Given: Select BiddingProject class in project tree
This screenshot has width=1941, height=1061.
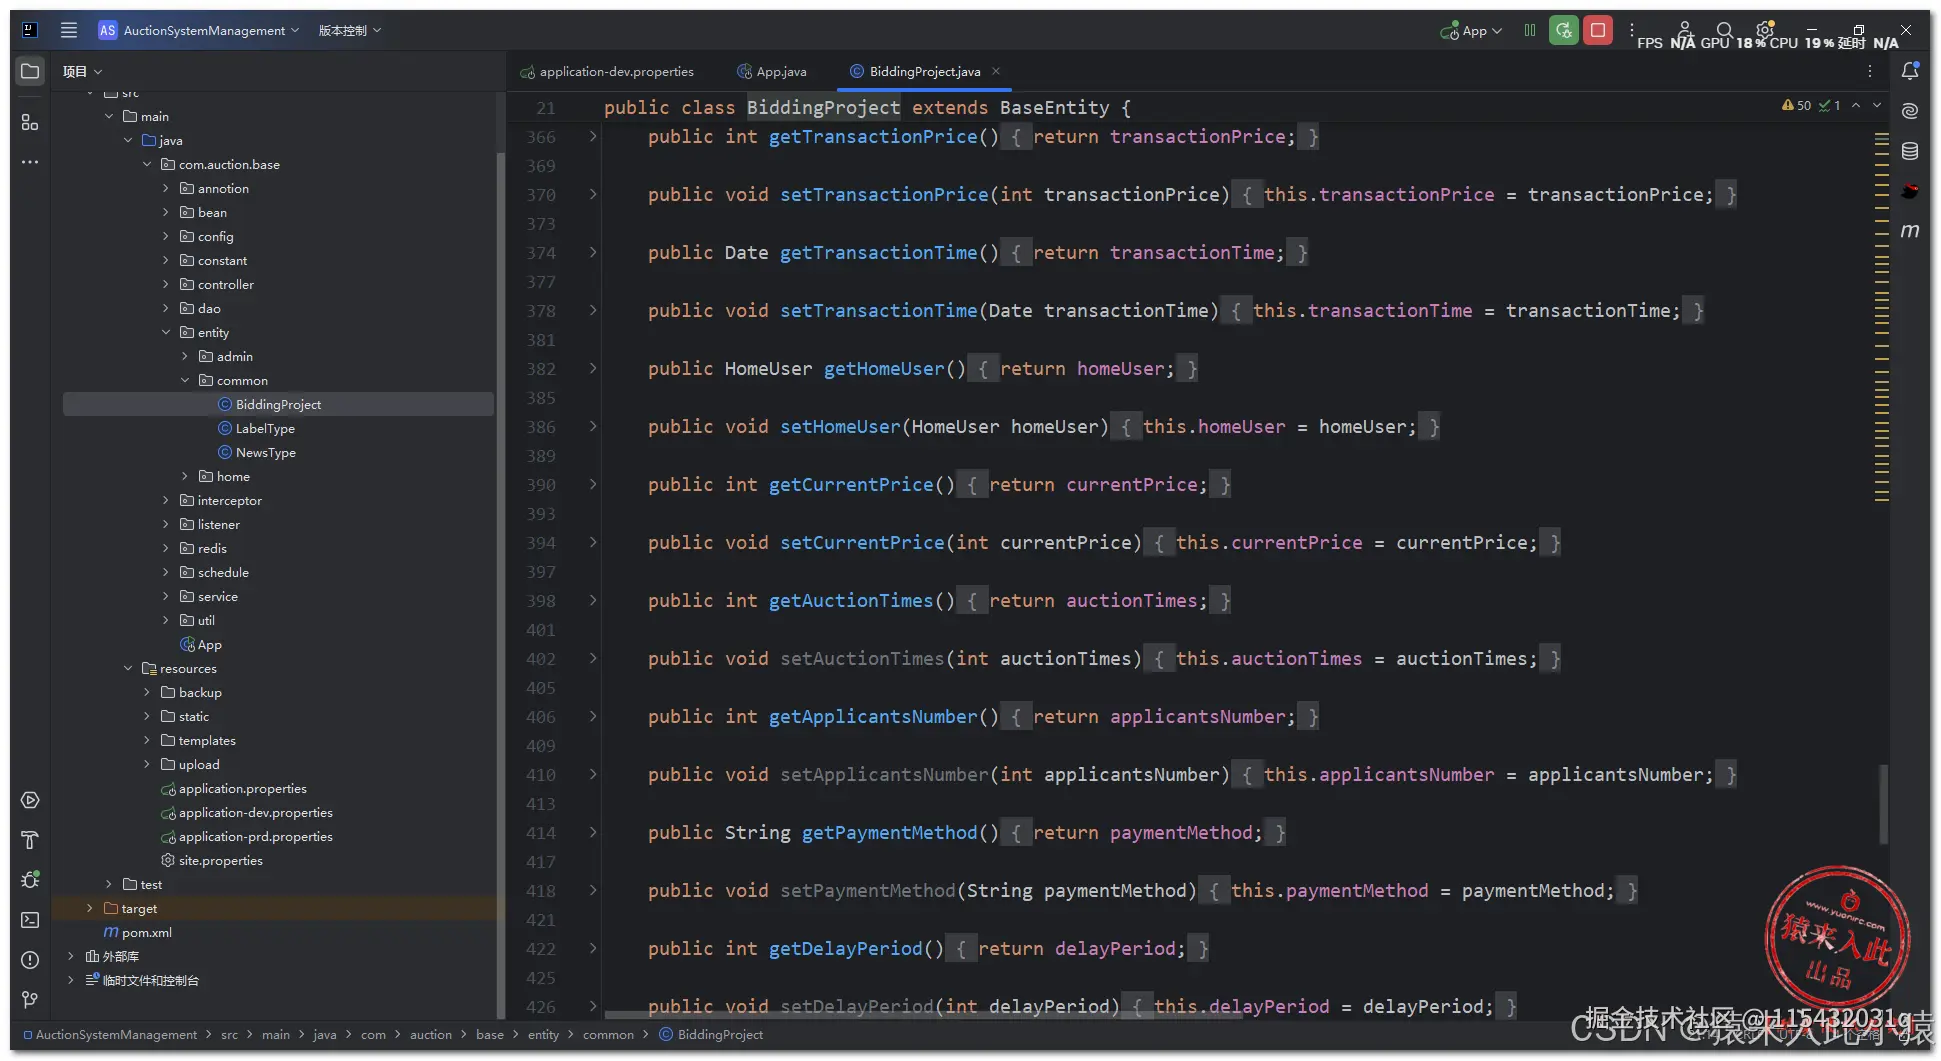Looking at the screenshot, I should point(279,404).
